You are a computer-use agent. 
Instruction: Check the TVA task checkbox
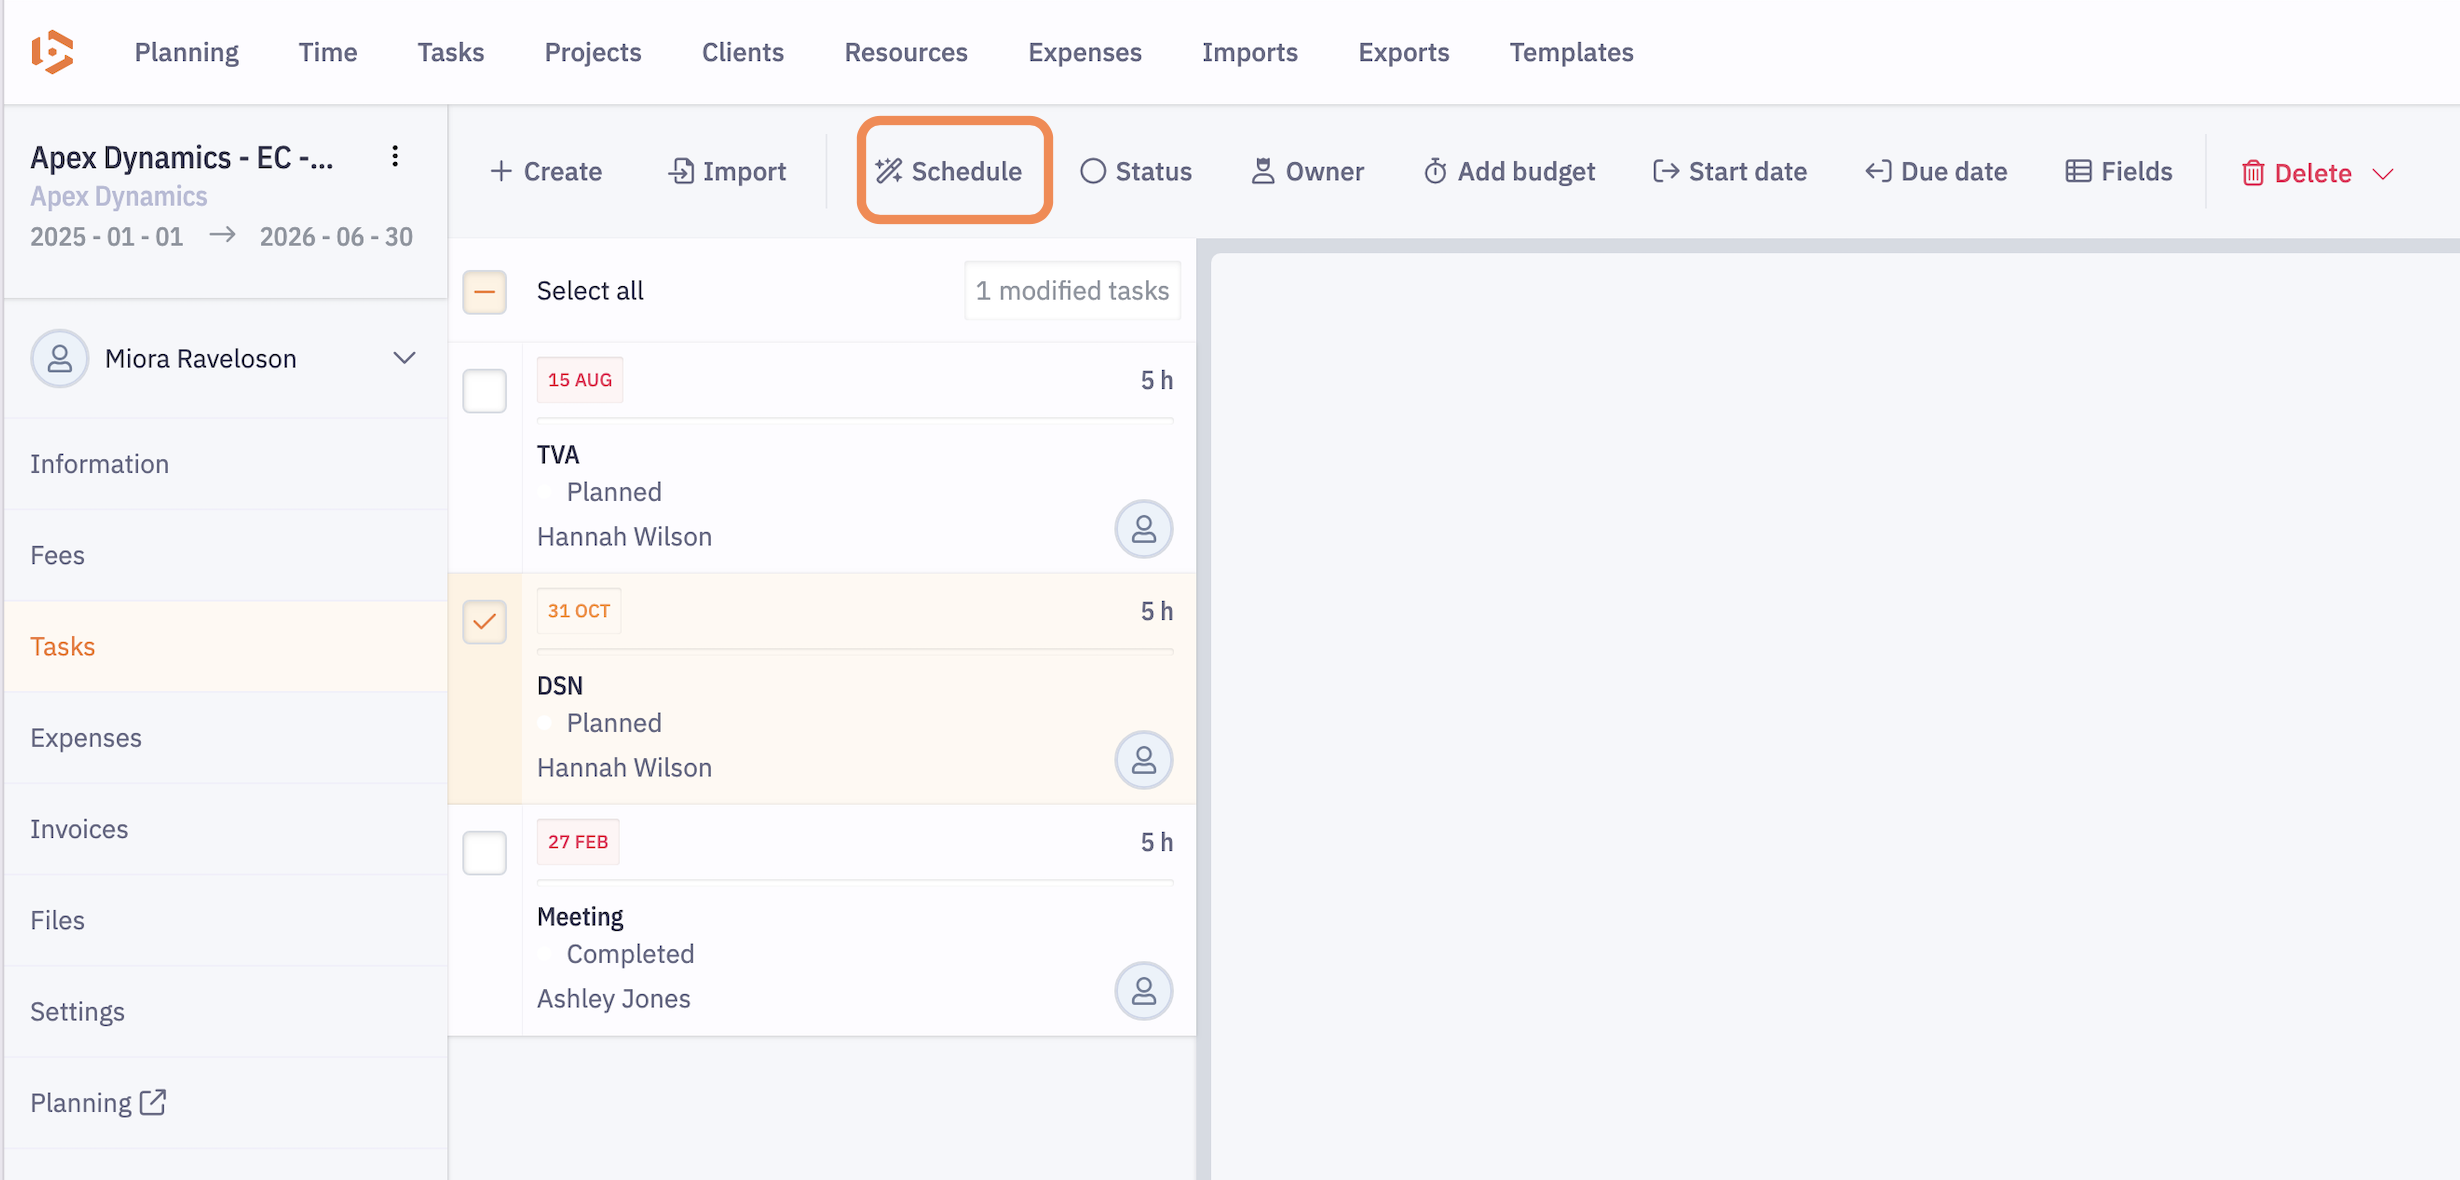[x=484, y=391]
